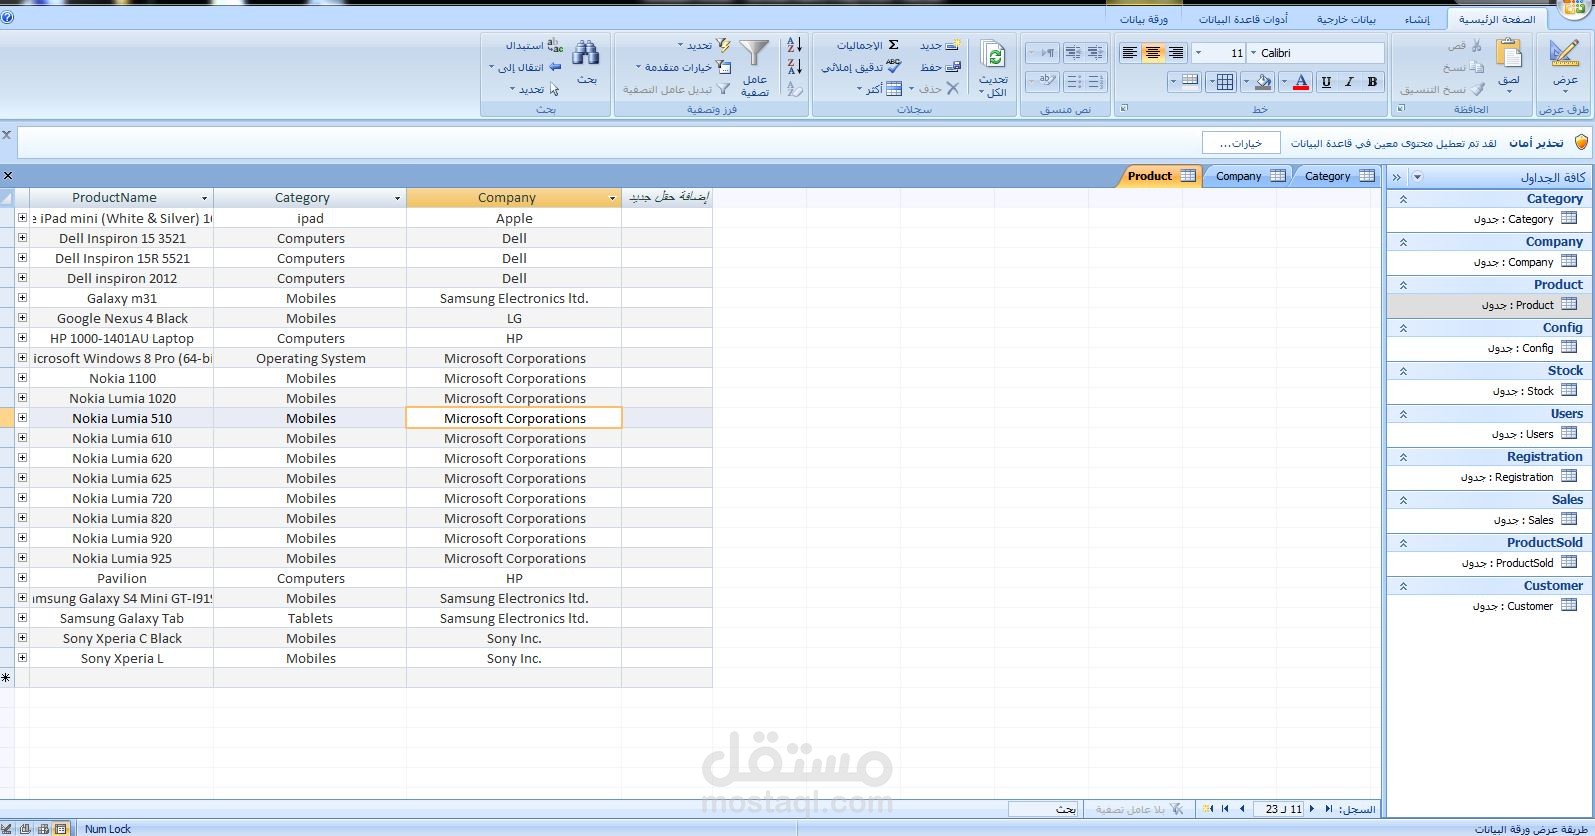Click the Options (خيارات...) security button
The height and width of the screenshot is (836, 1595).
pyautogui.click(x=1240, y=143)
